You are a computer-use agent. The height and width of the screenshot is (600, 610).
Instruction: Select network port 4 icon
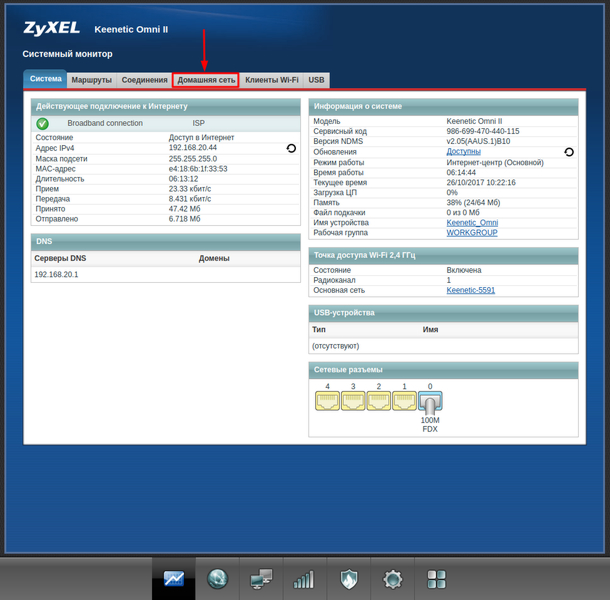(x=327, y=401)
